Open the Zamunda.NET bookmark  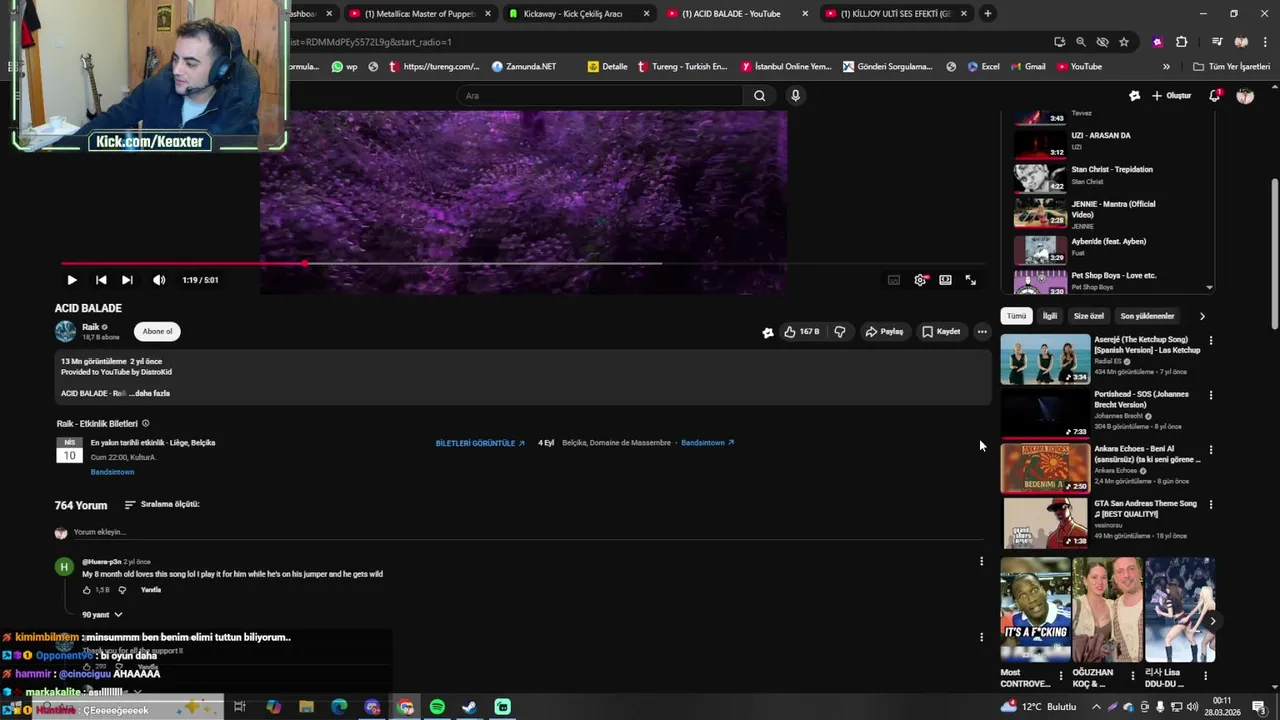524,67
